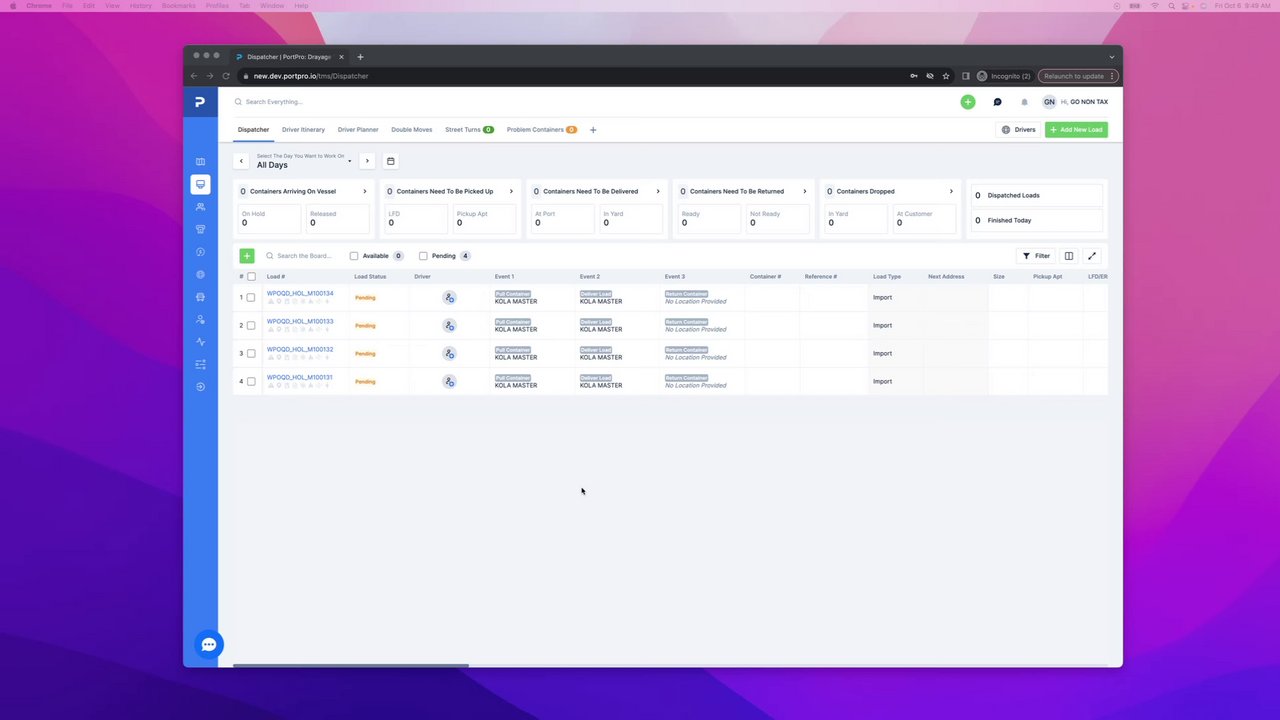Open the notifications bell

(1024, 102)
